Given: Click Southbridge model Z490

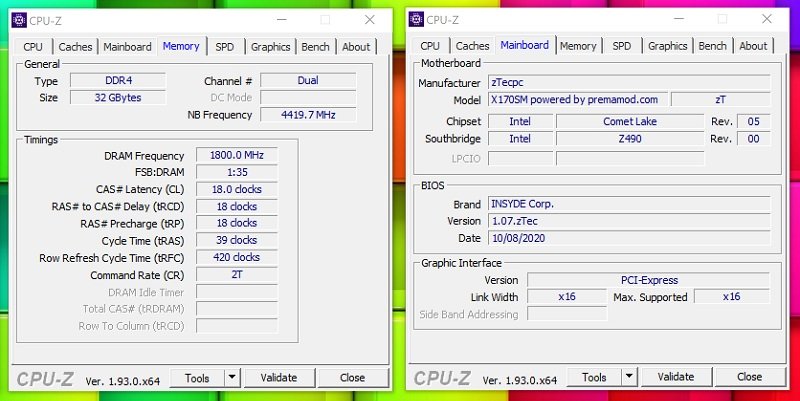Looking at the screenshot, I should click(630, 138).
